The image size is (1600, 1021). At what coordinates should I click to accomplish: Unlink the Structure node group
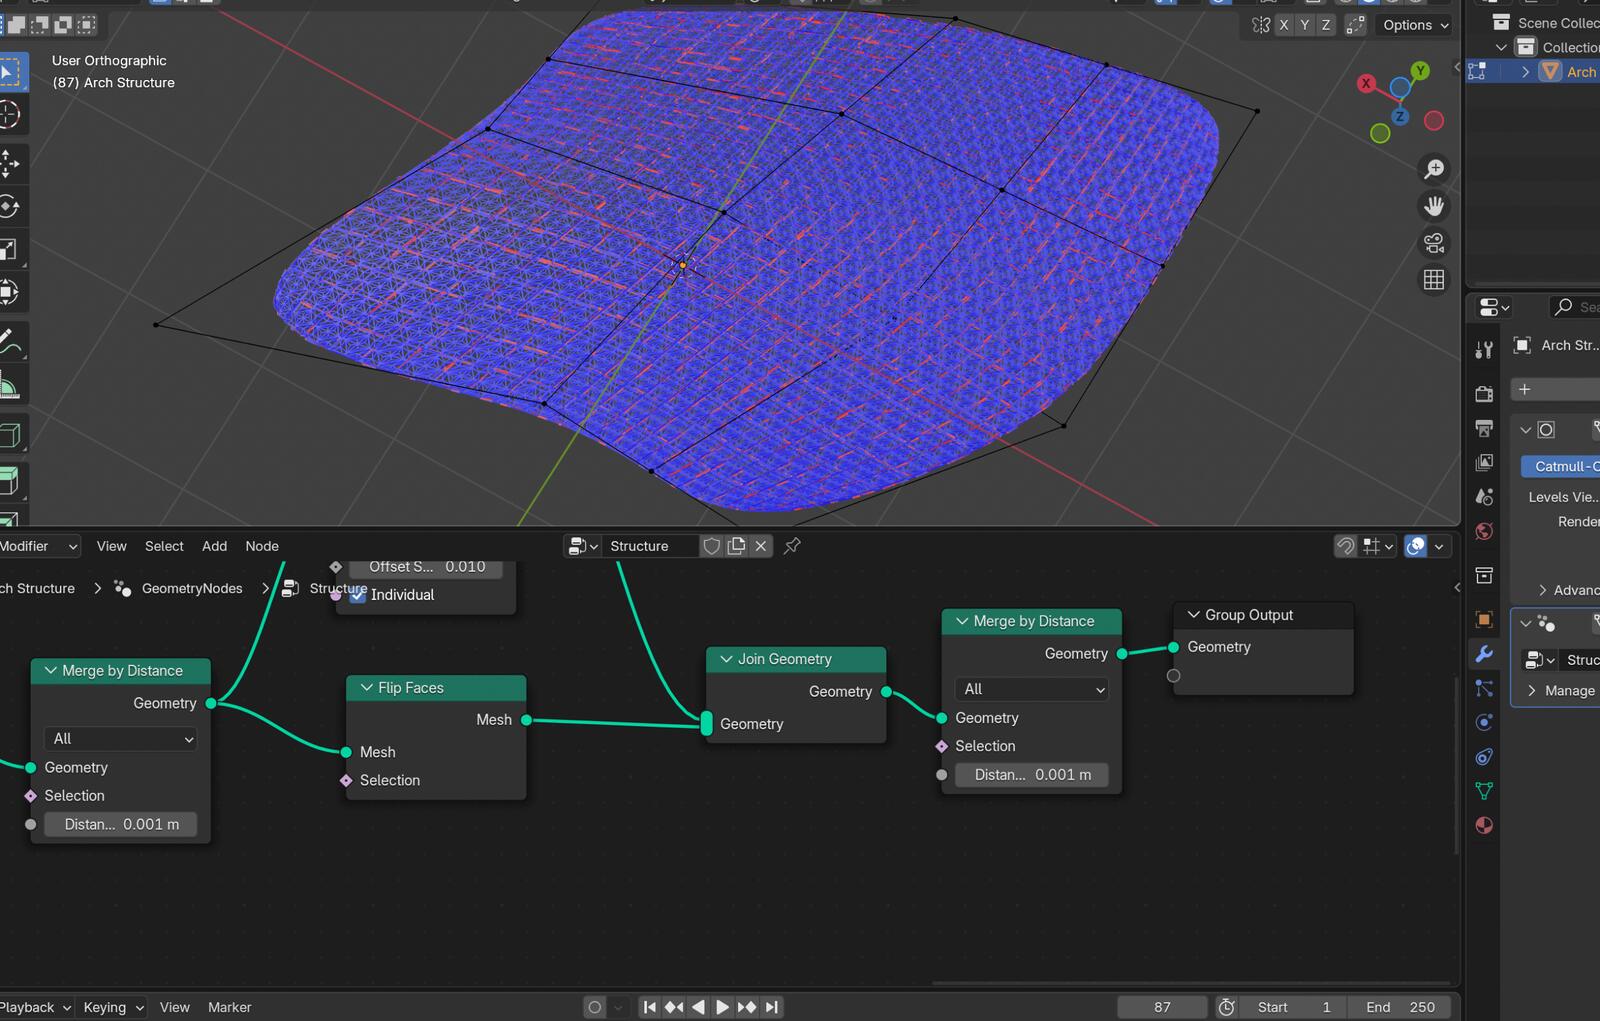[761, 546]
